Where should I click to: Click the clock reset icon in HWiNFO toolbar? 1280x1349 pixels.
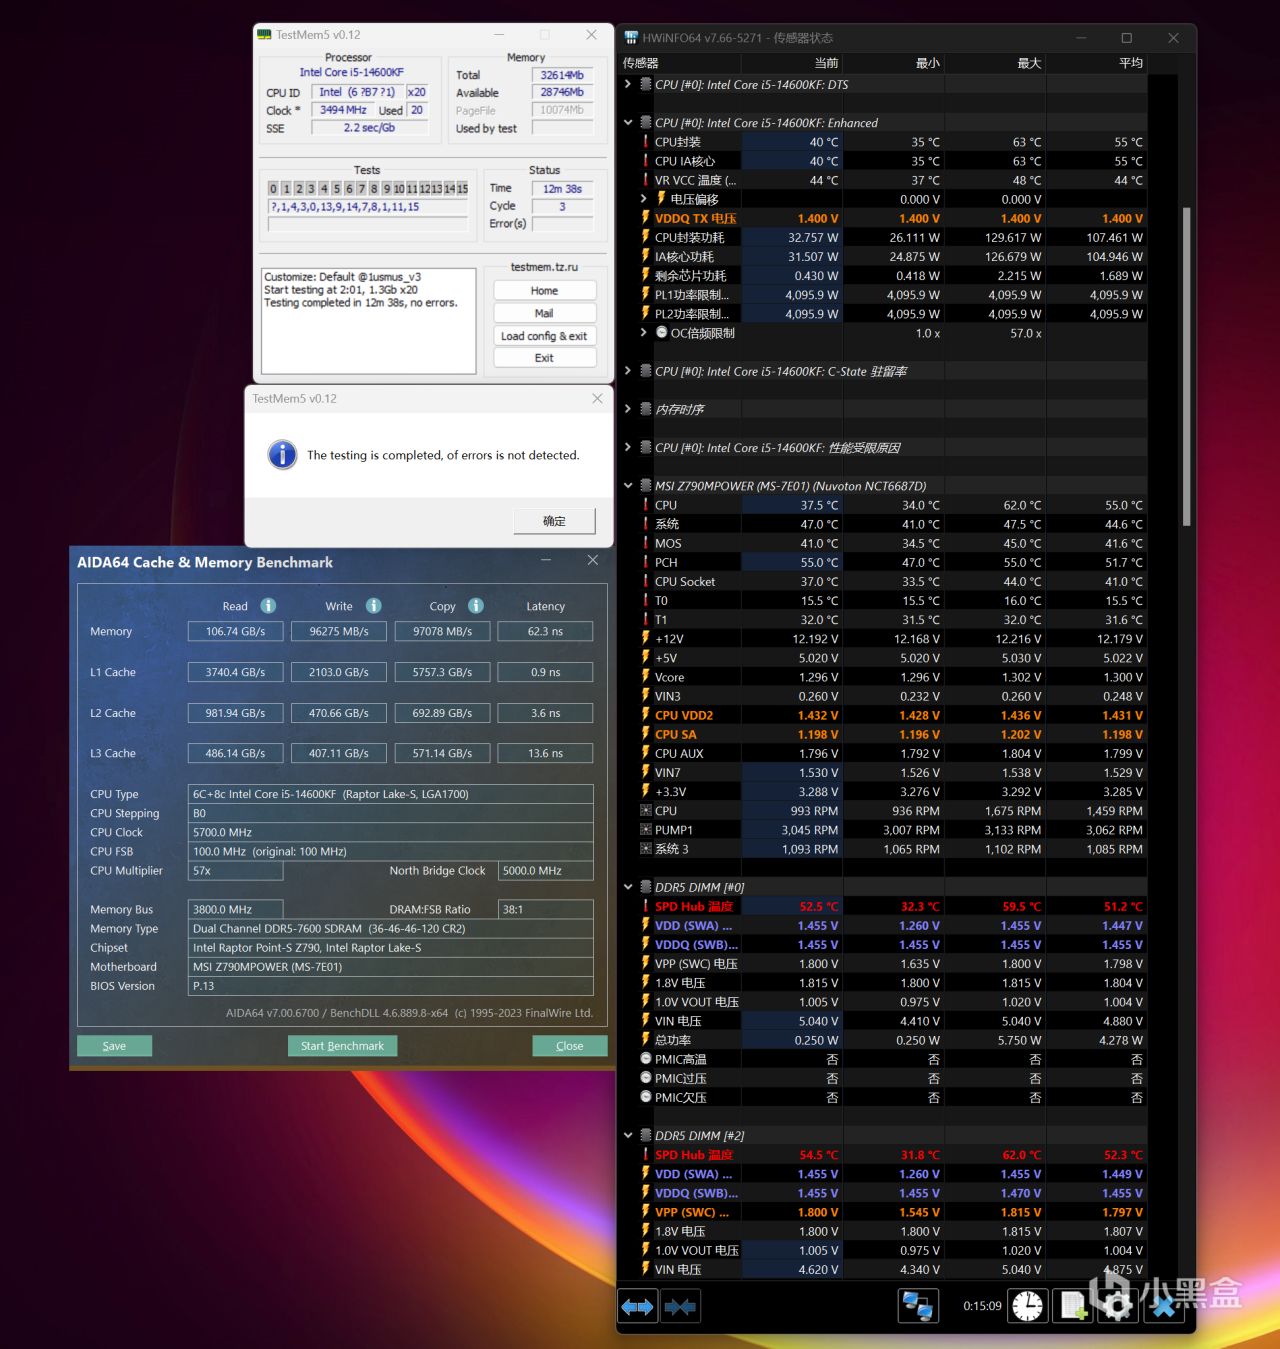pos(1027,1306)
